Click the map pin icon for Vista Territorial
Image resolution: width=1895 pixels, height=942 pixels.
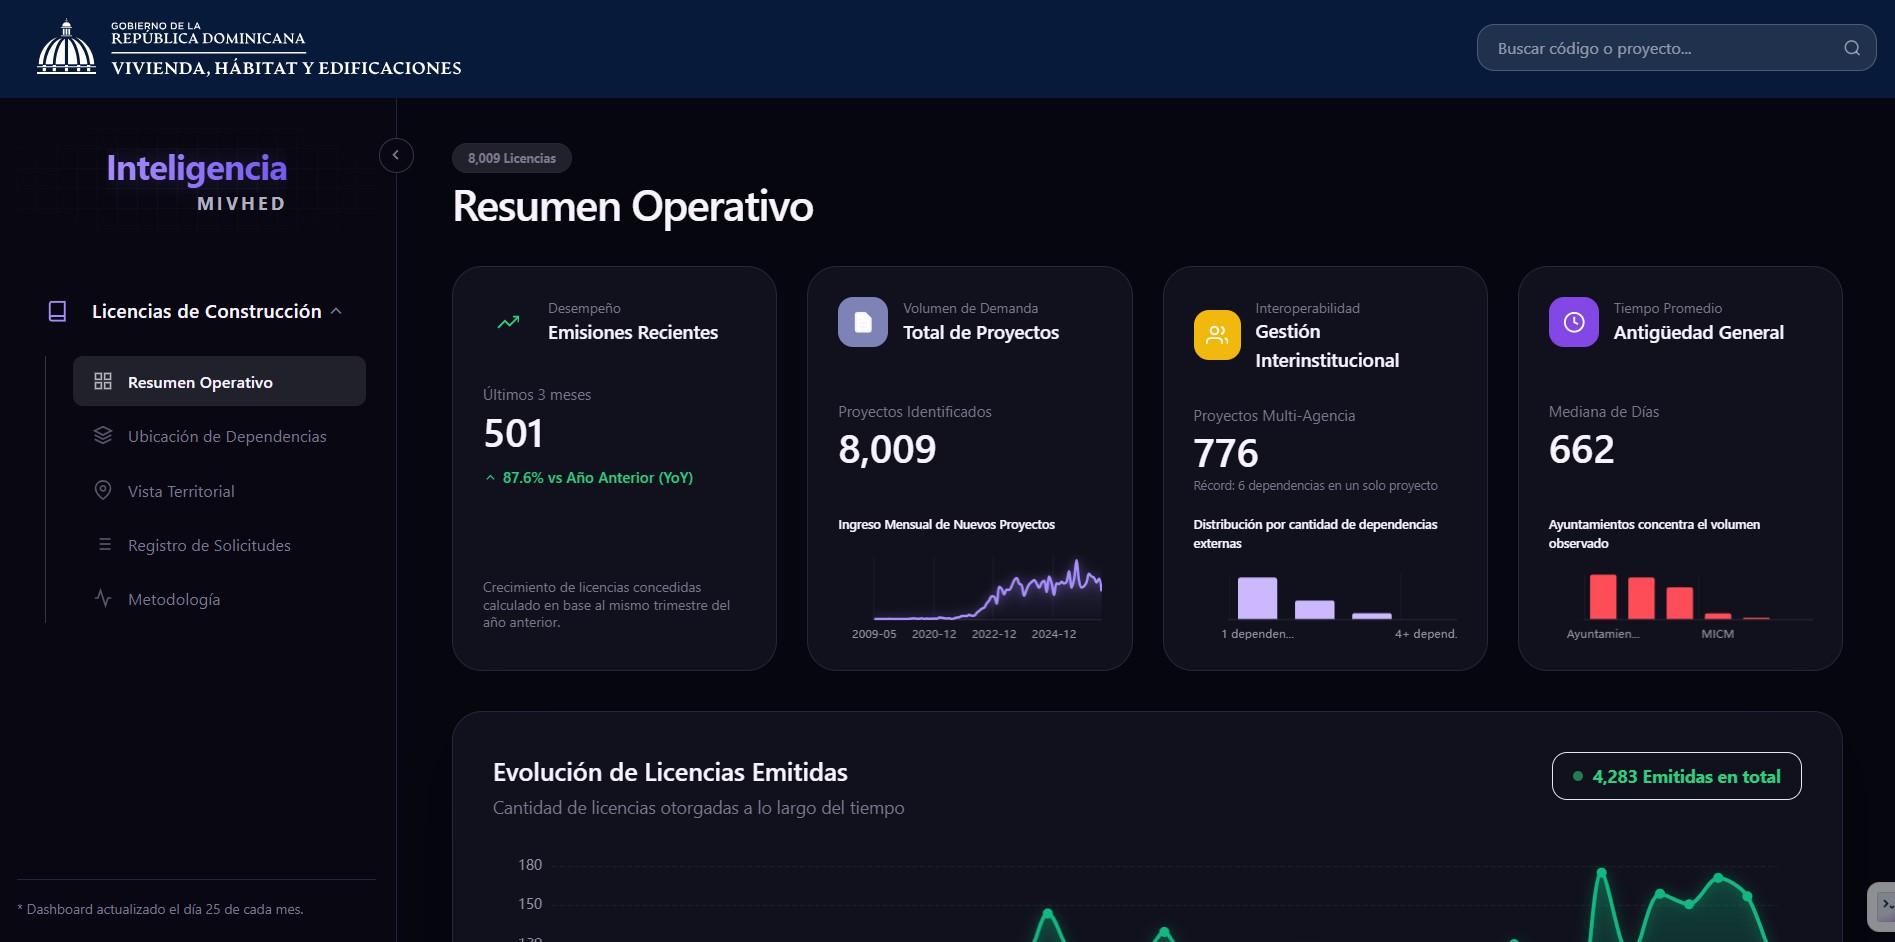(103, 490)
